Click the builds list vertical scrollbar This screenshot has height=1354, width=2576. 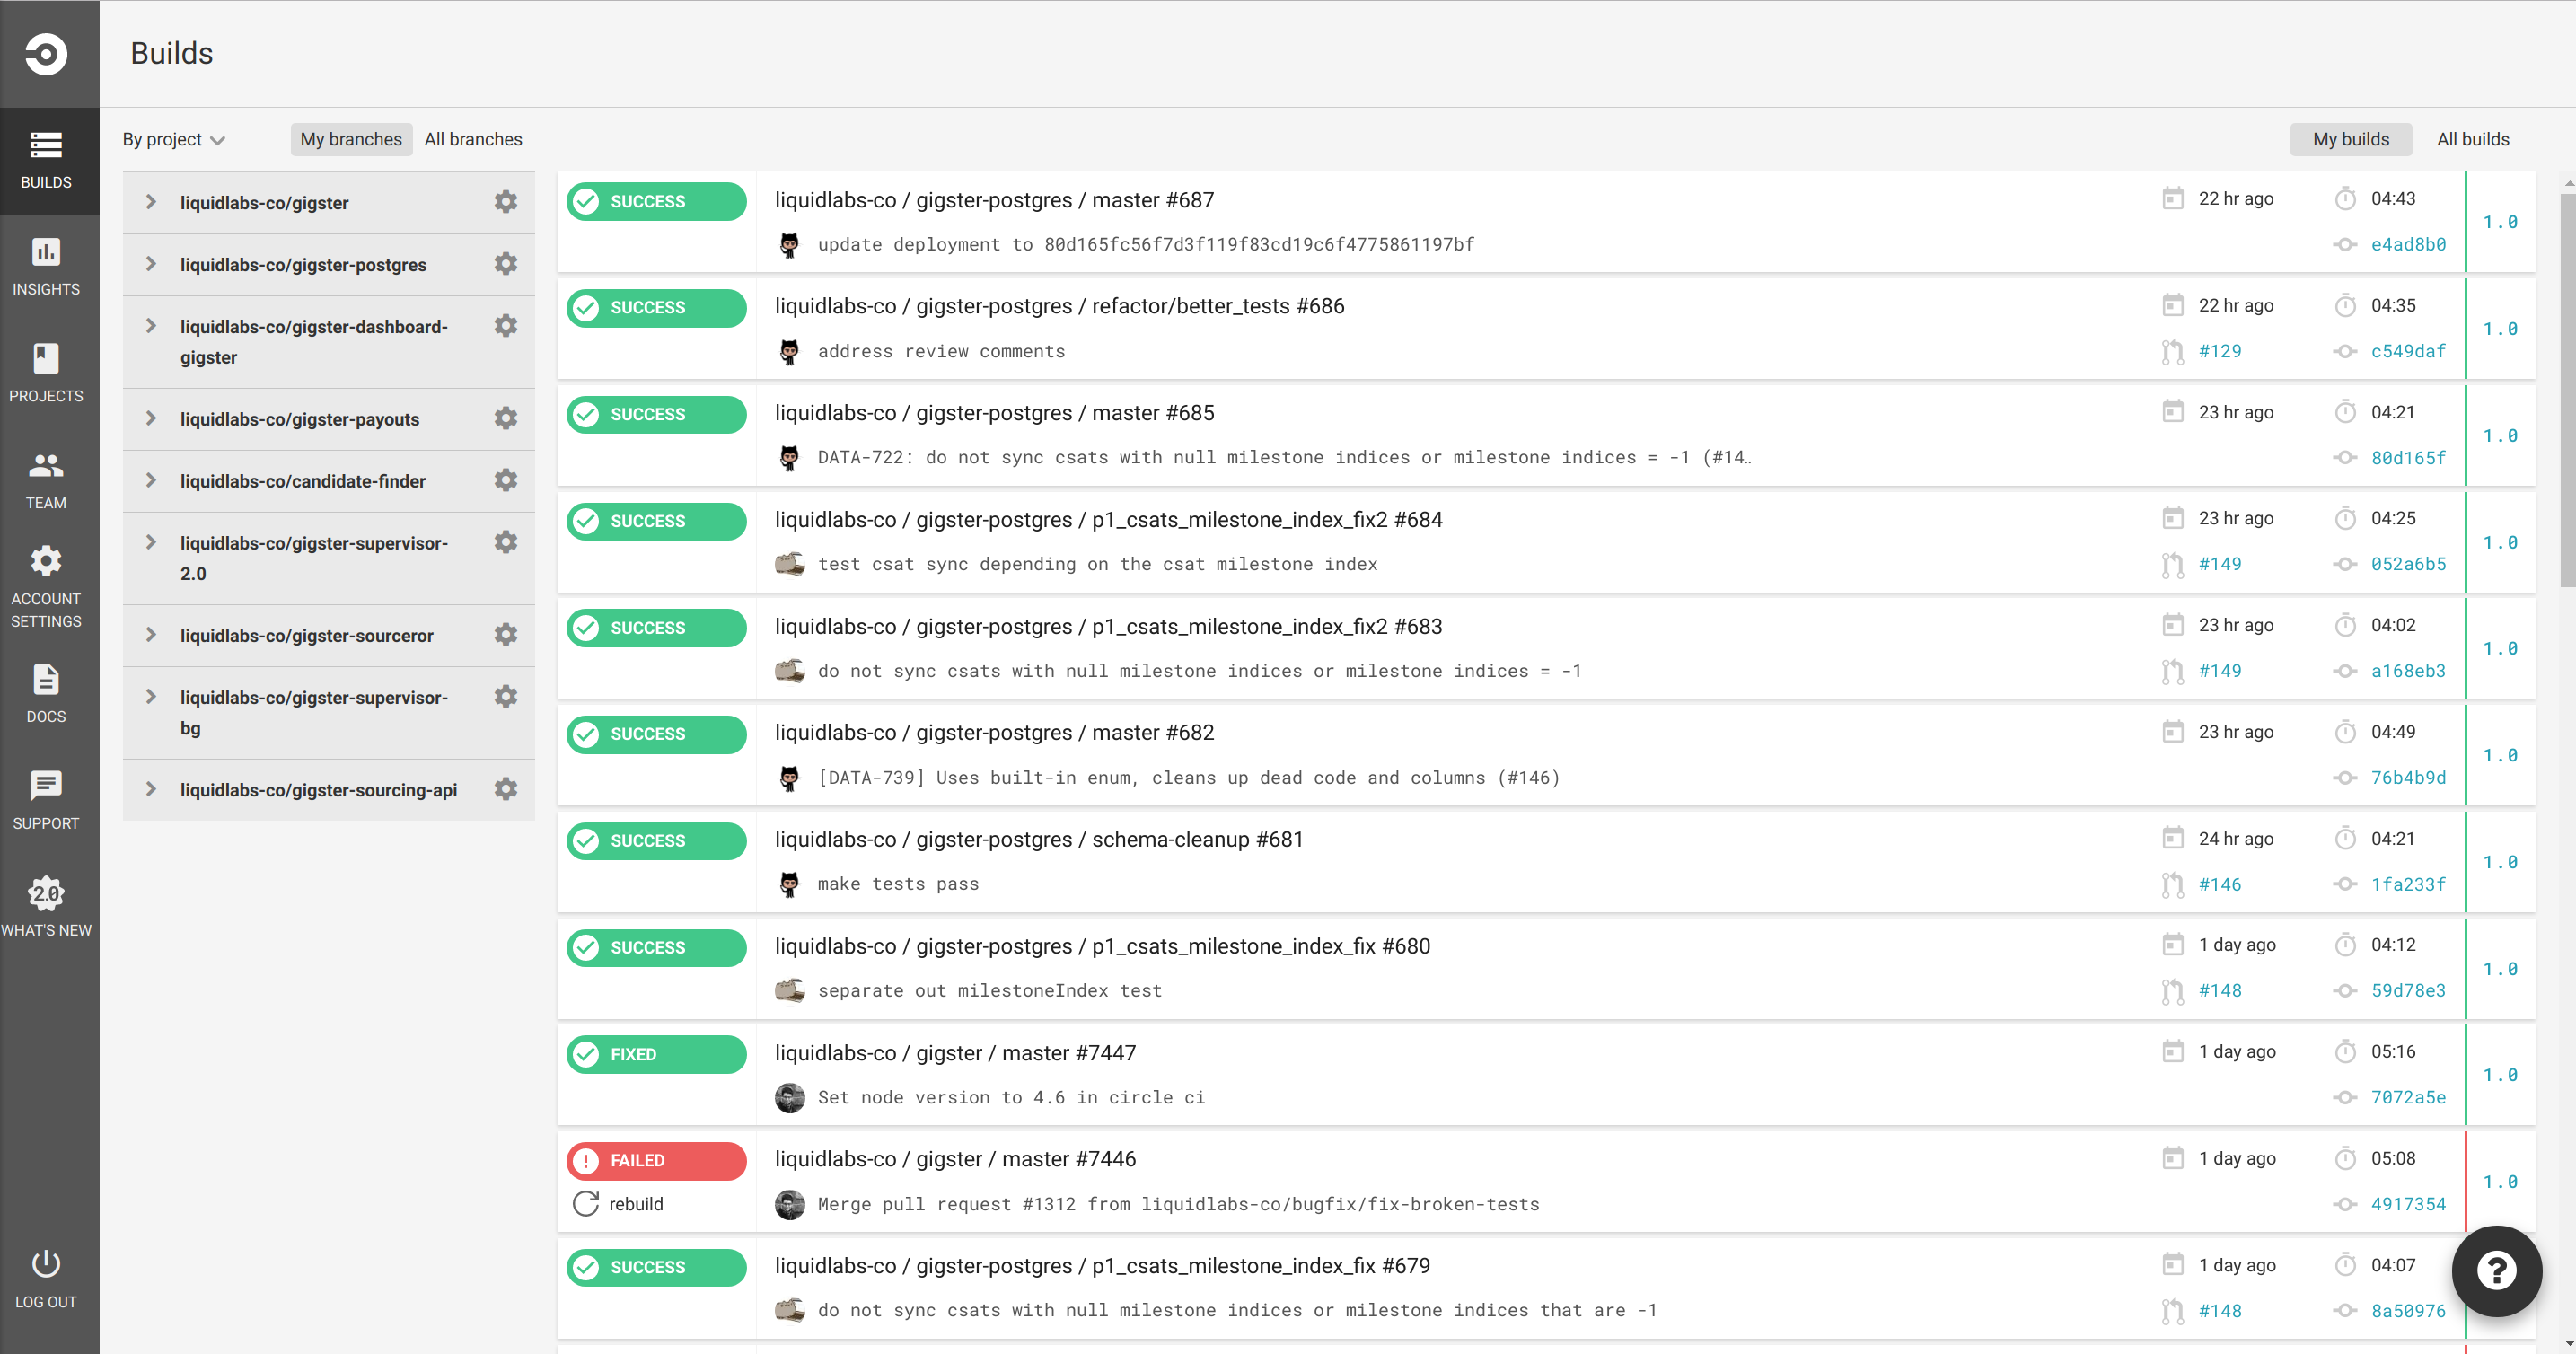[2567, 390]
